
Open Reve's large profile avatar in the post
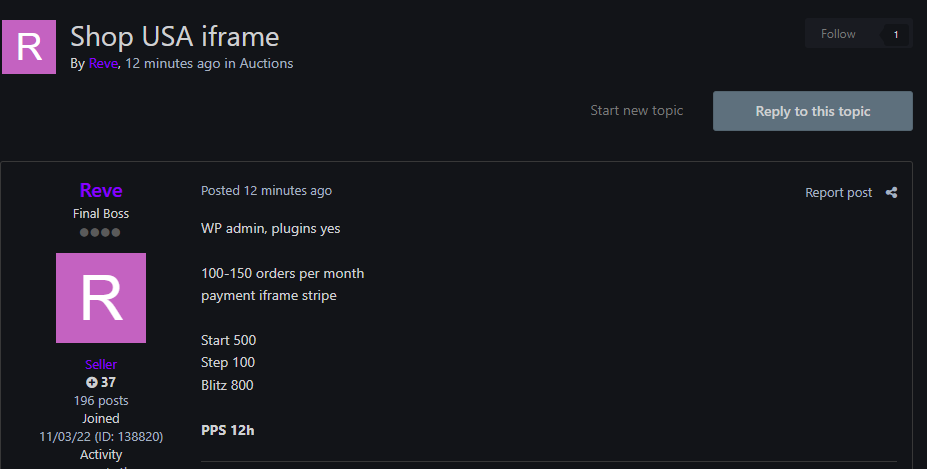coord(101,298)
